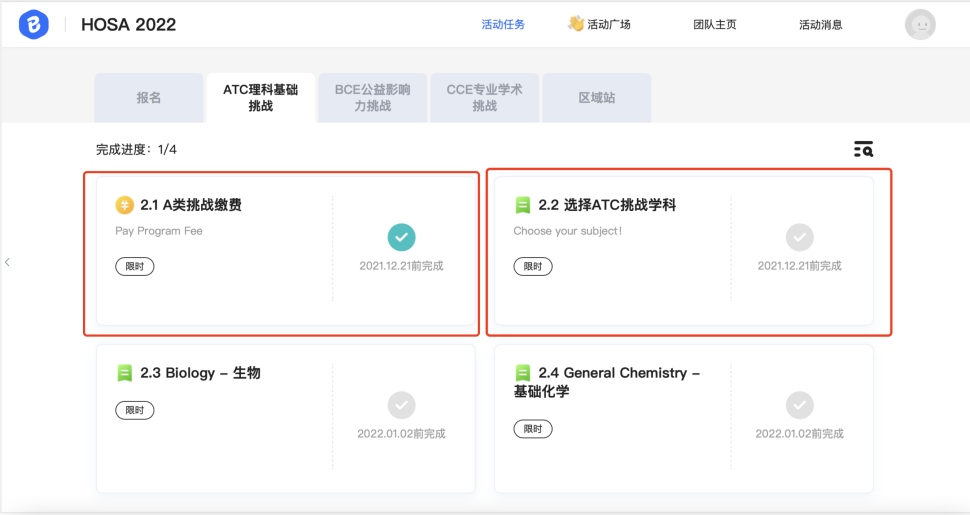Click the HOSA 2022 title text

(129, 25)
